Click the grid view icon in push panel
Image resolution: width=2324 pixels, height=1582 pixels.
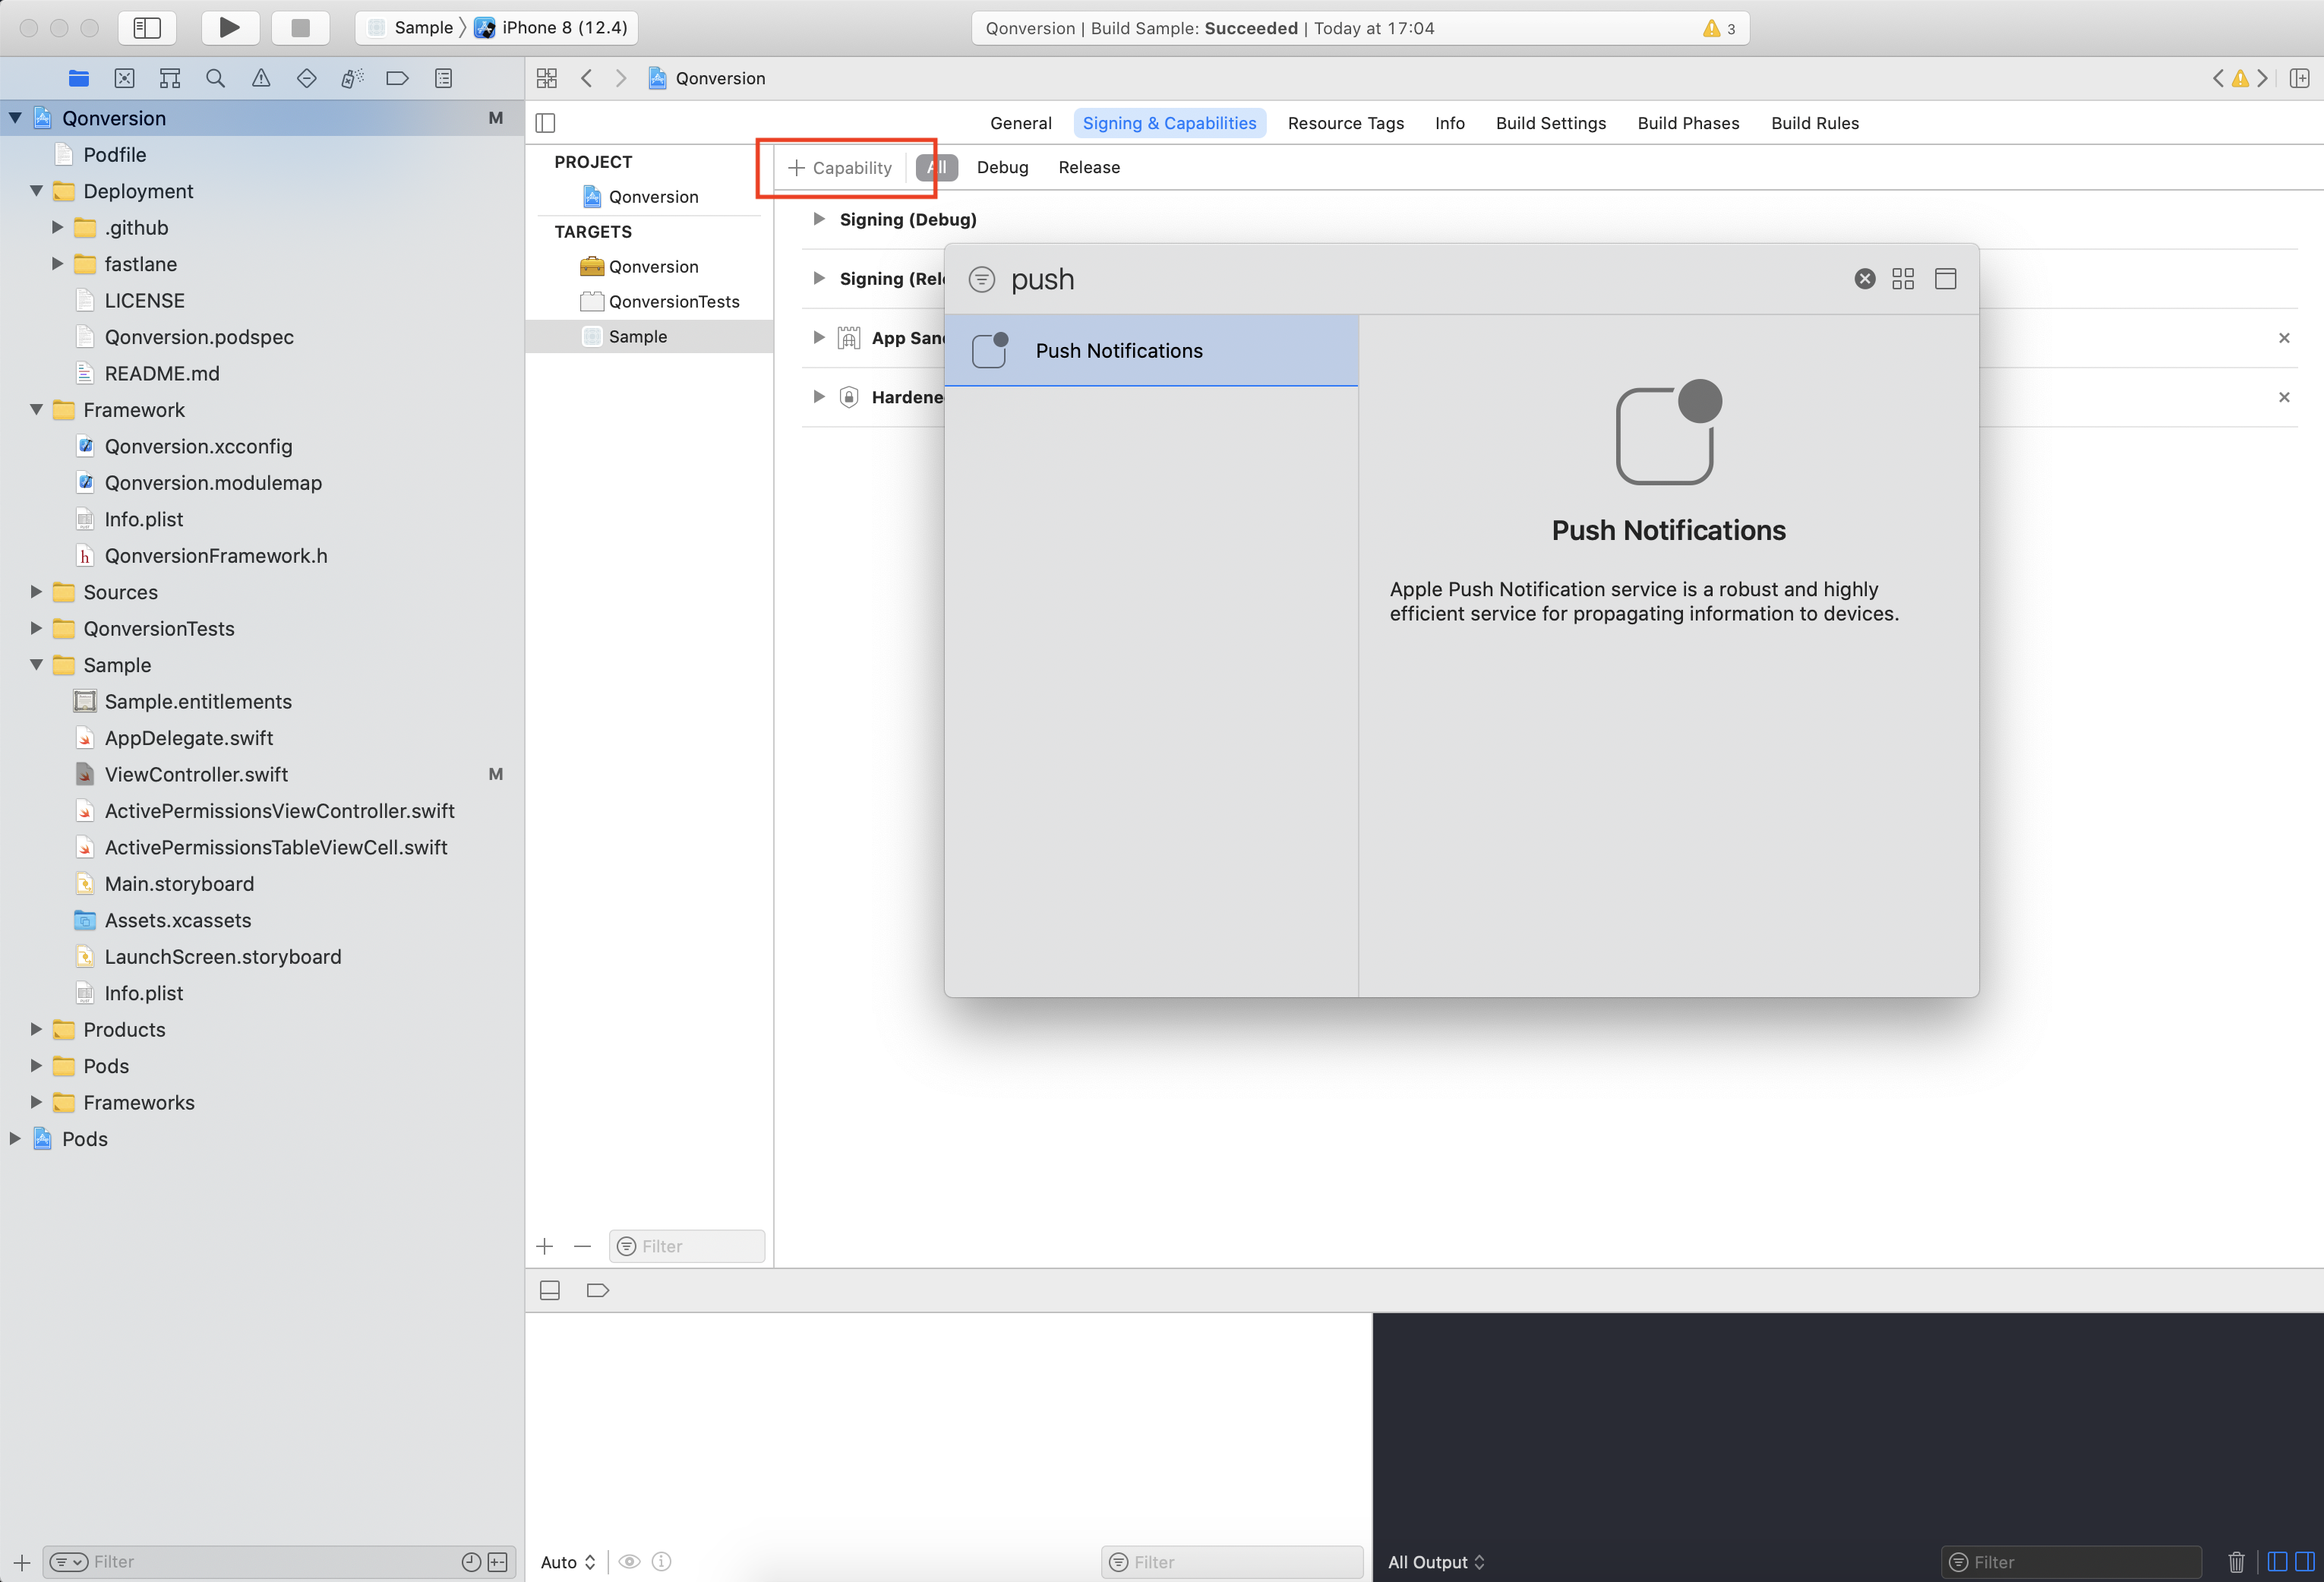tap(1906, 279)
